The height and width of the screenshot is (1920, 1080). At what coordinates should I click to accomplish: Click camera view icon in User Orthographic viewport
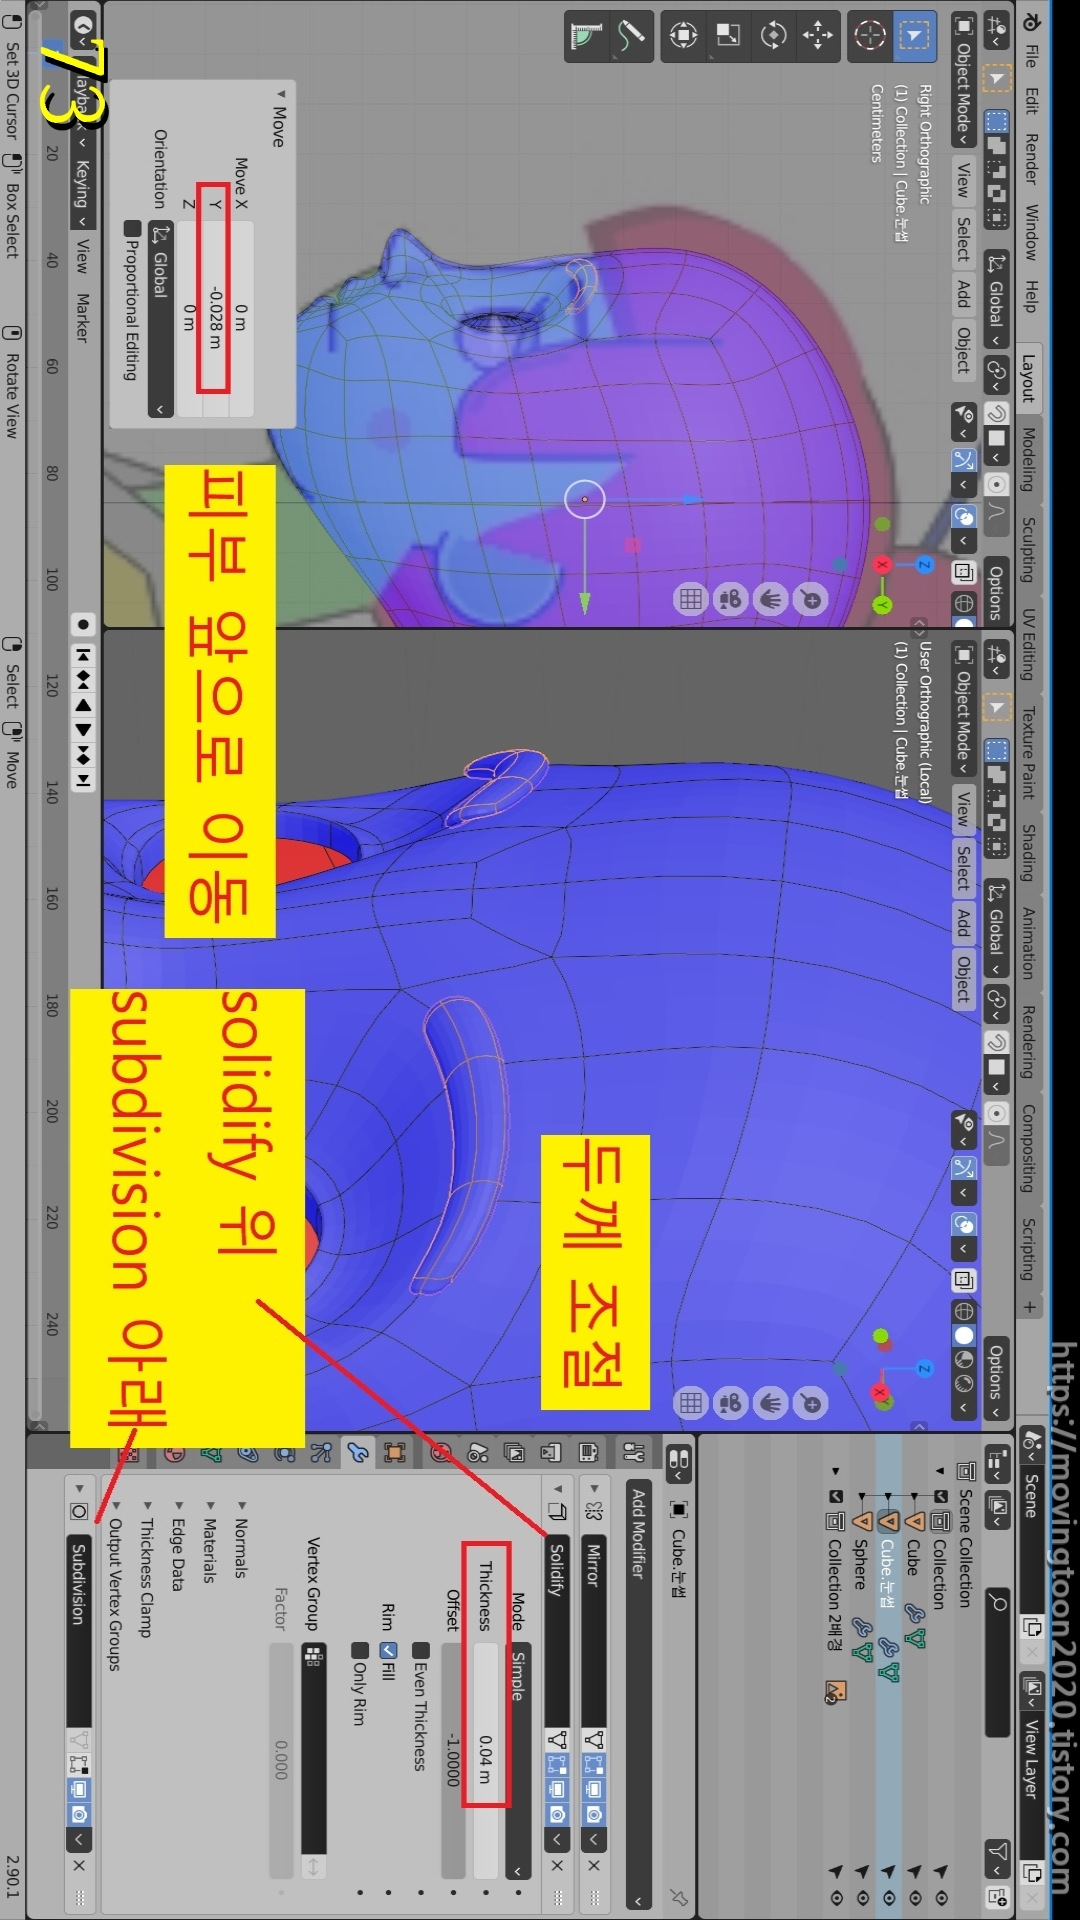click(731, 1403)
